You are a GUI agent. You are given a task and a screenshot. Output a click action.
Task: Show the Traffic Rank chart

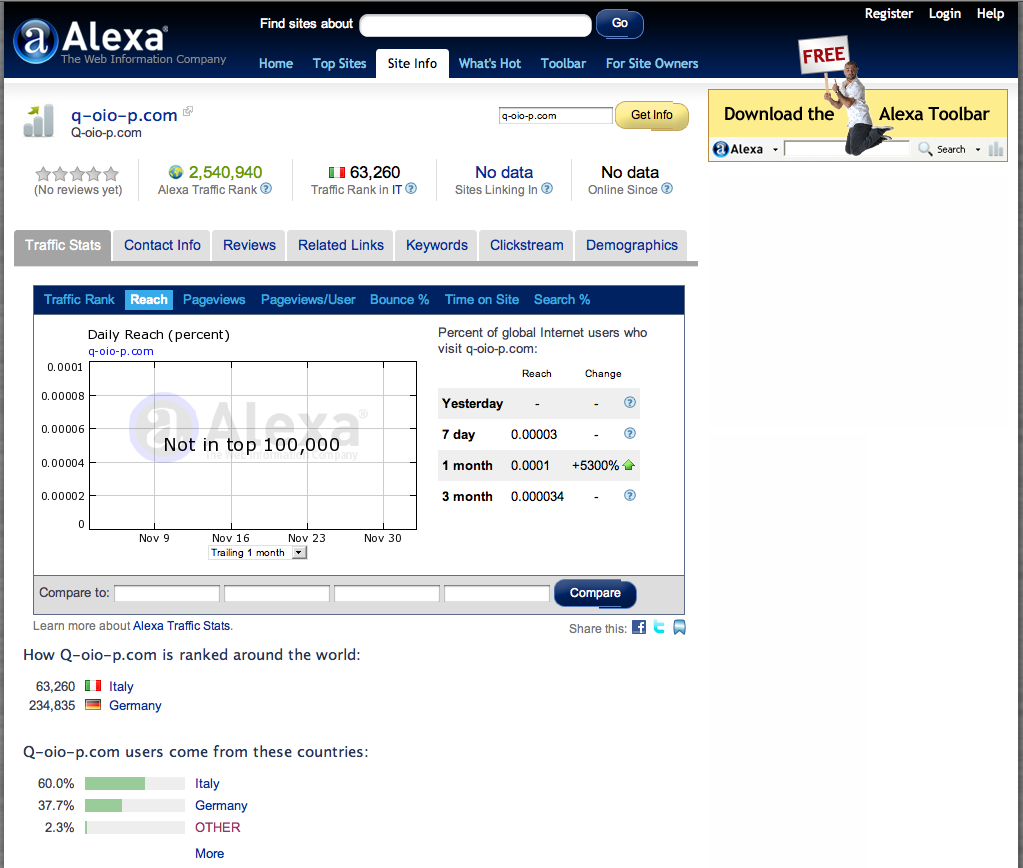(x=79, y=300)
